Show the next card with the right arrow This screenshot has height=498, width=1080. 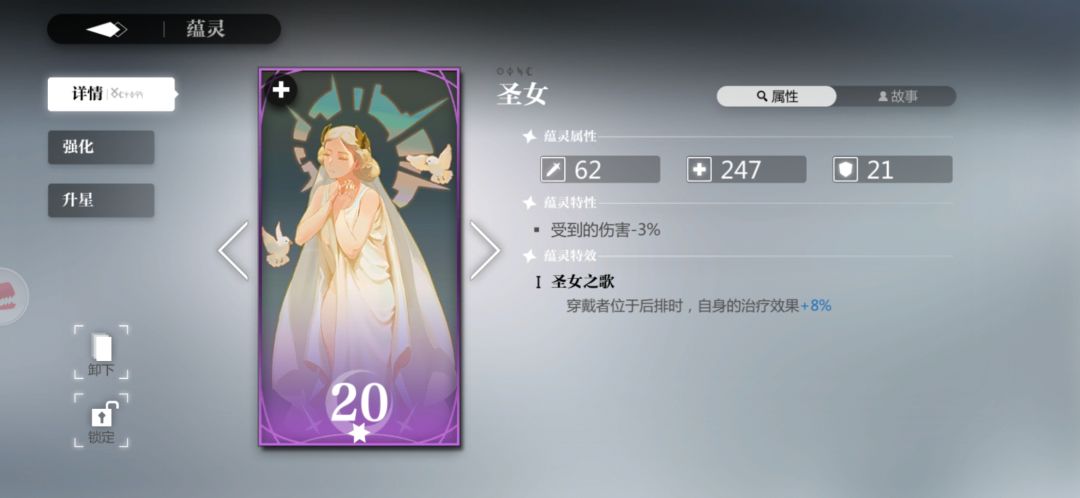485,250
